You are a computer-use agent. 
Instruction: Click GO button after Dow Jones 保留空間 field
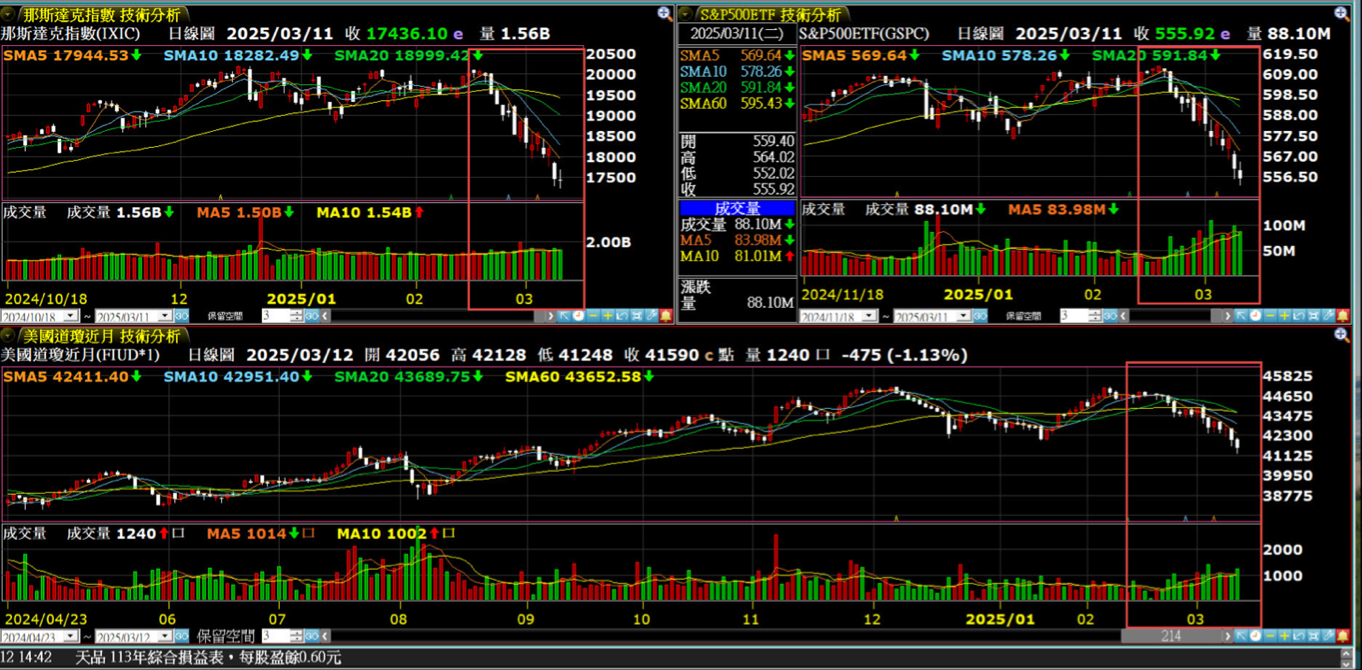coord(312,636)
